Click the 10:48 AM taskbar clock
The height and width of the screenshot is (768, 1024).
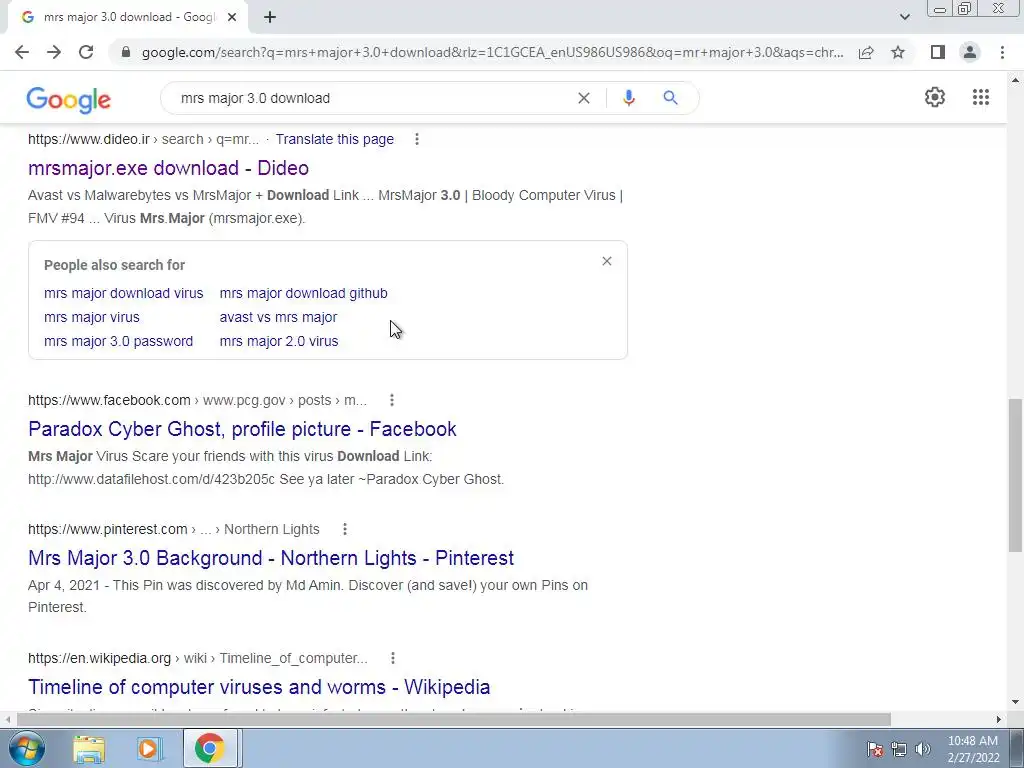[973, 749]
